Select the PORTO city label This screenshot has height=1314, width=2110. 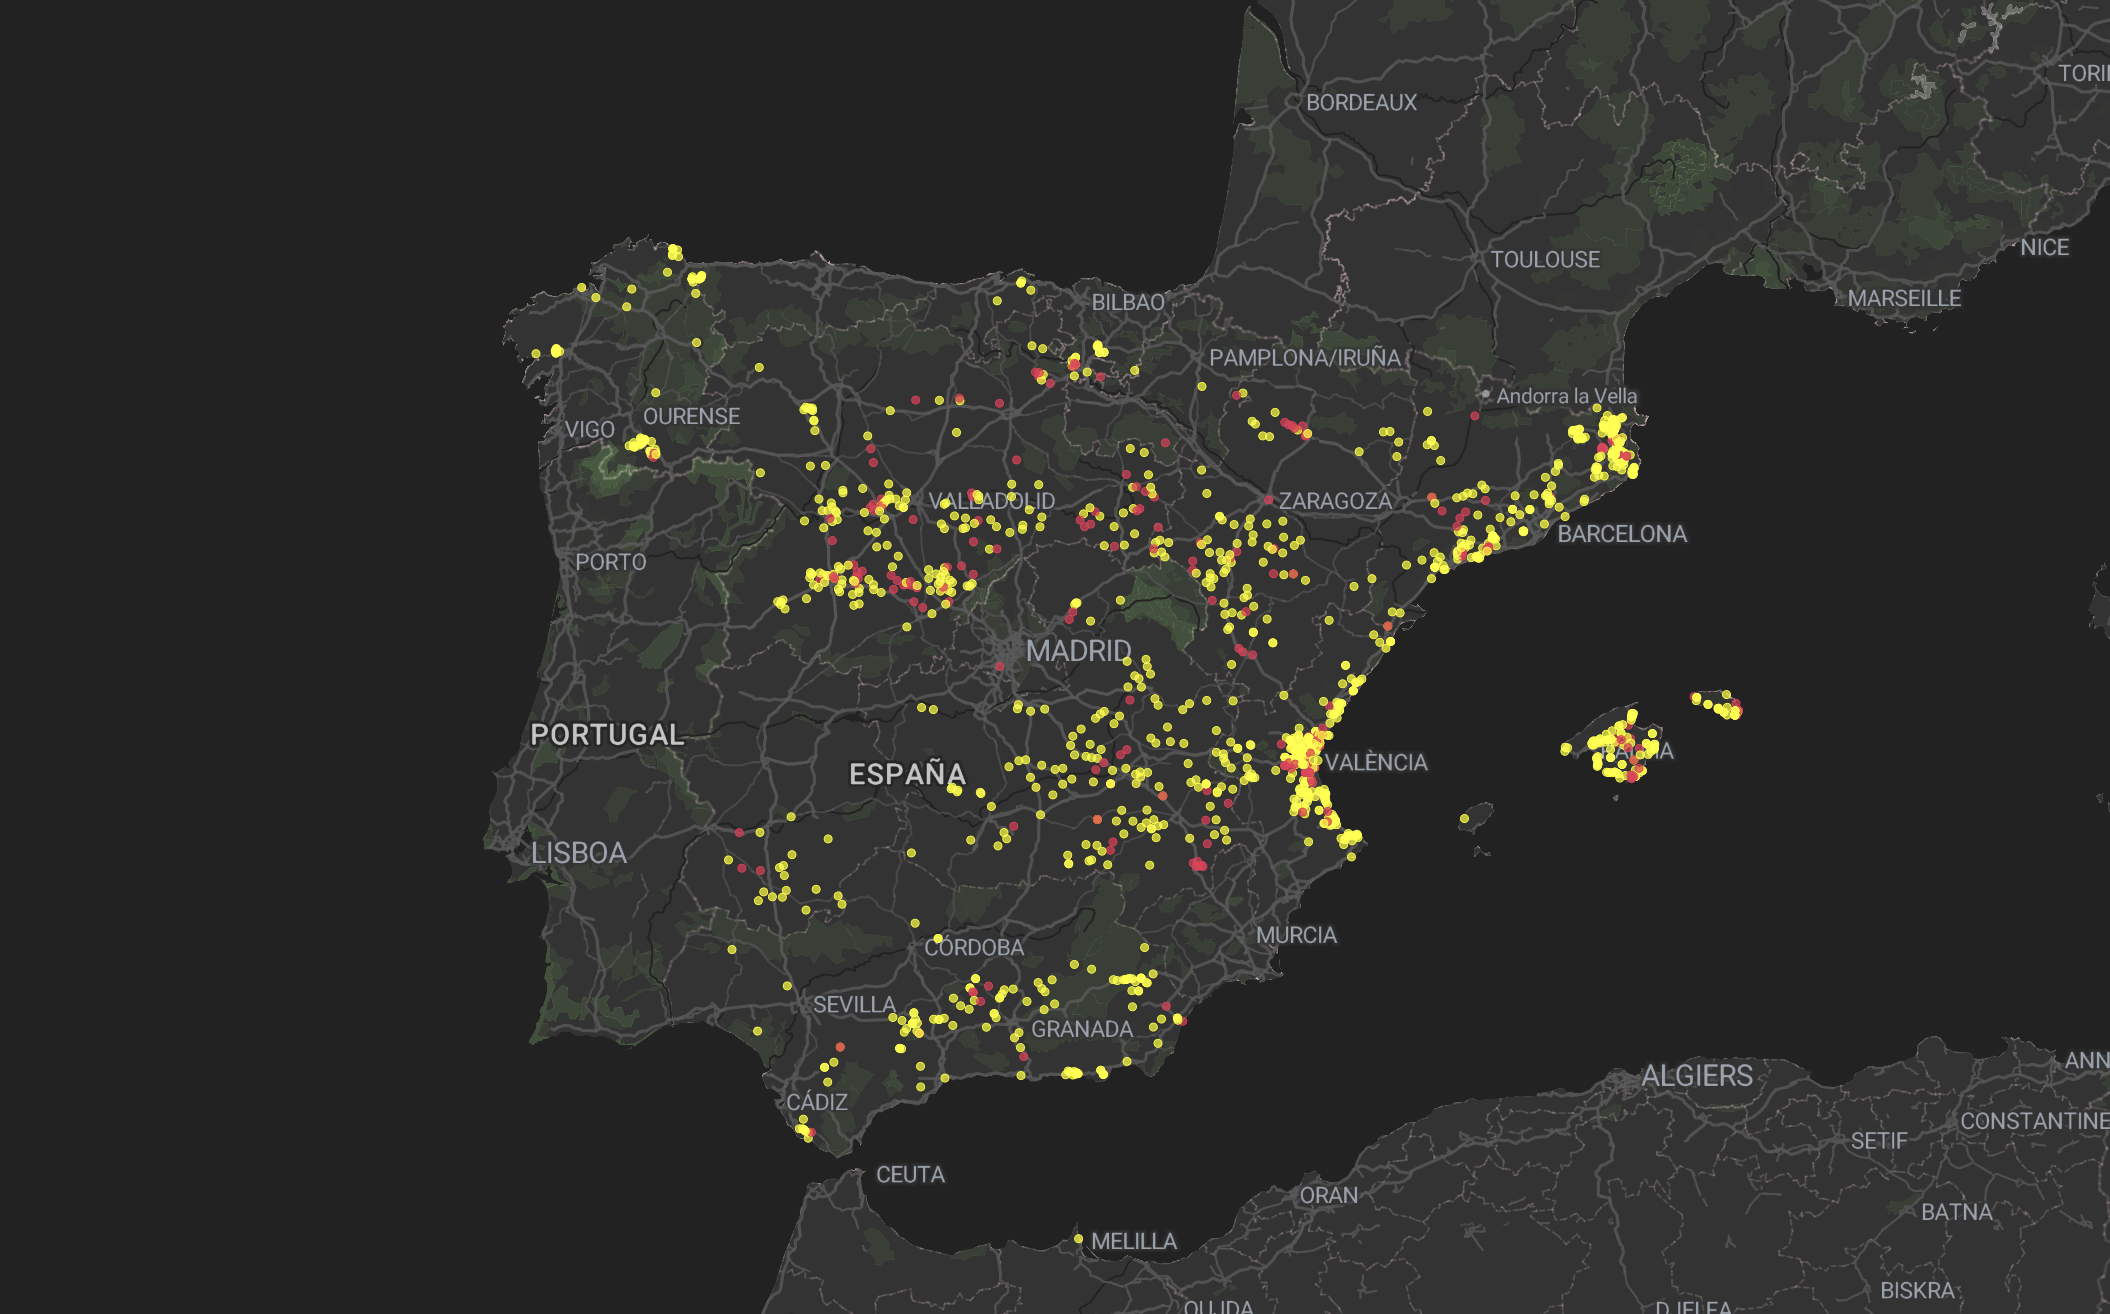point(610,562)
